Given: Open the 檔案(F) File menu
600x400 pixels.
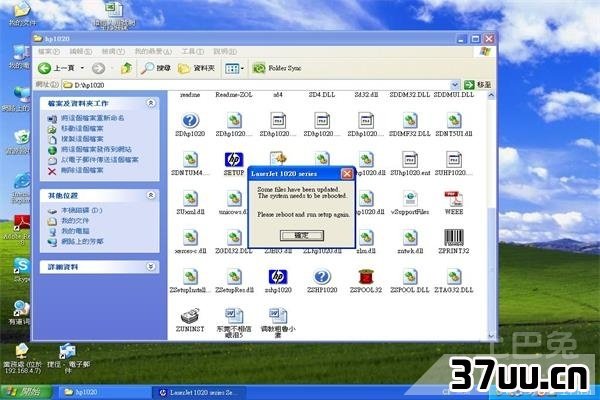Looking at the screenshot, I should click(49, 51).
